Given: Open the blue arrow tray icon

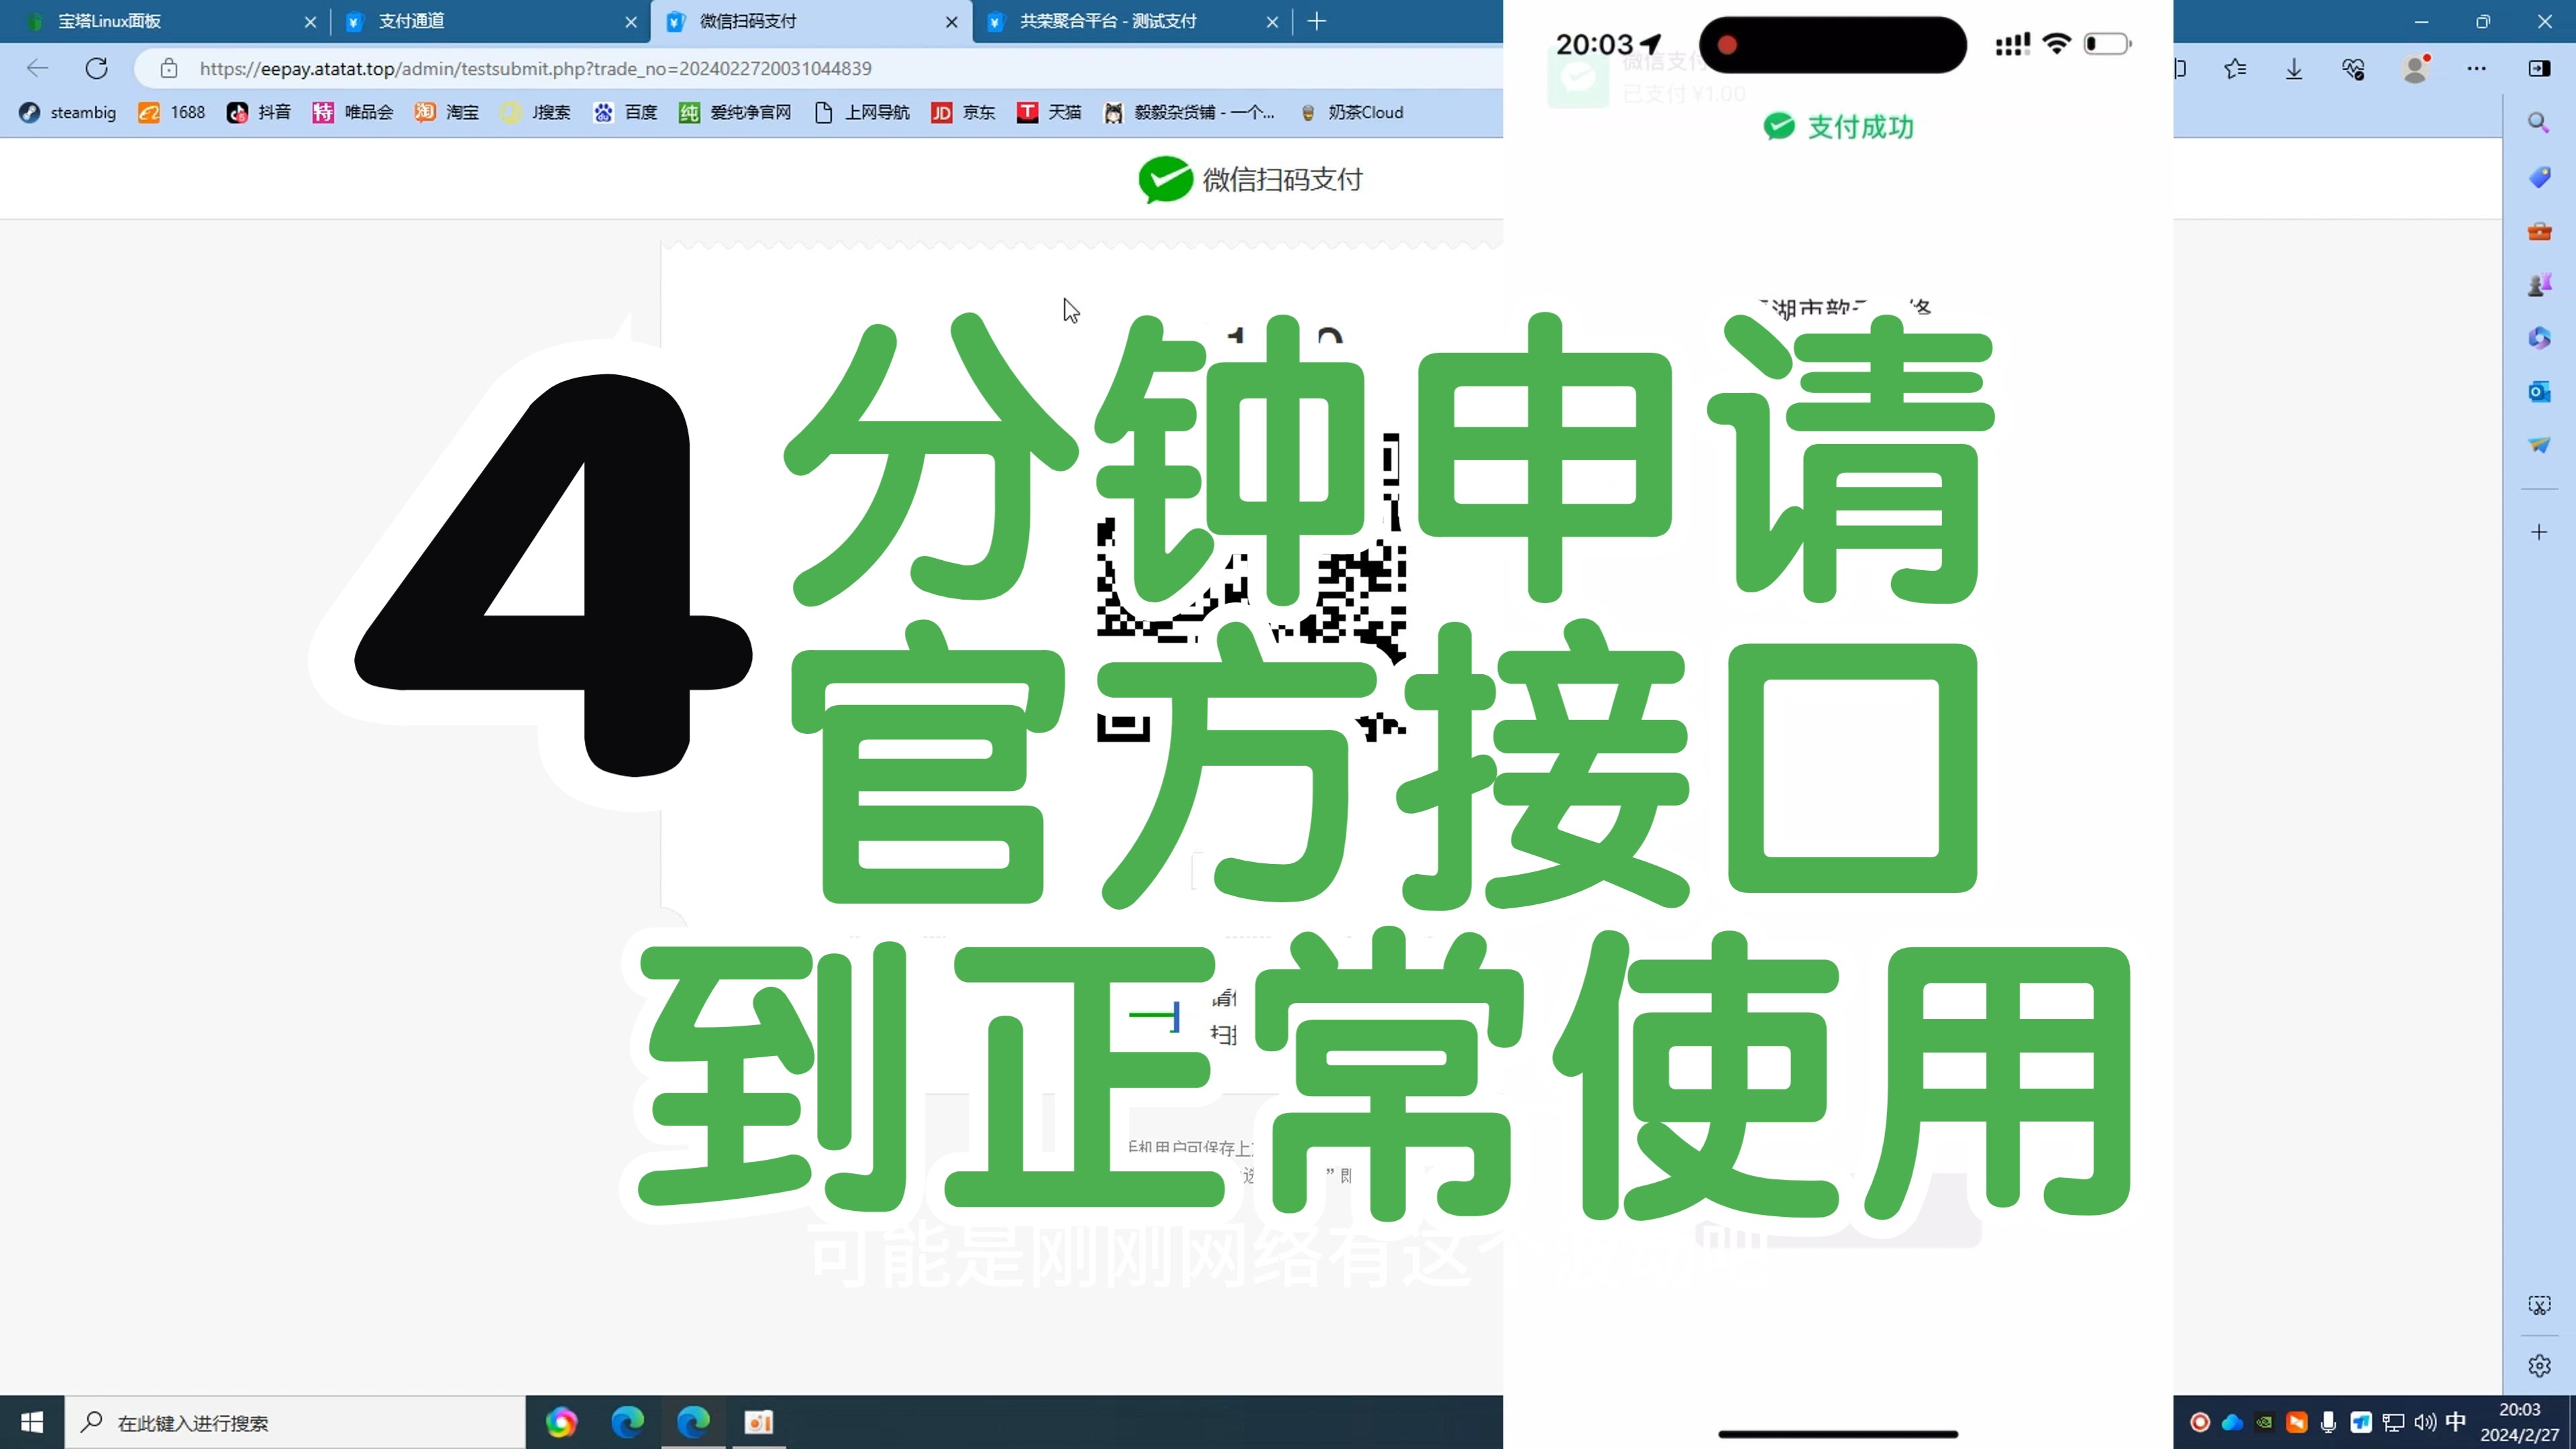Looking at the screenshot, I should coord(2361,1422).
